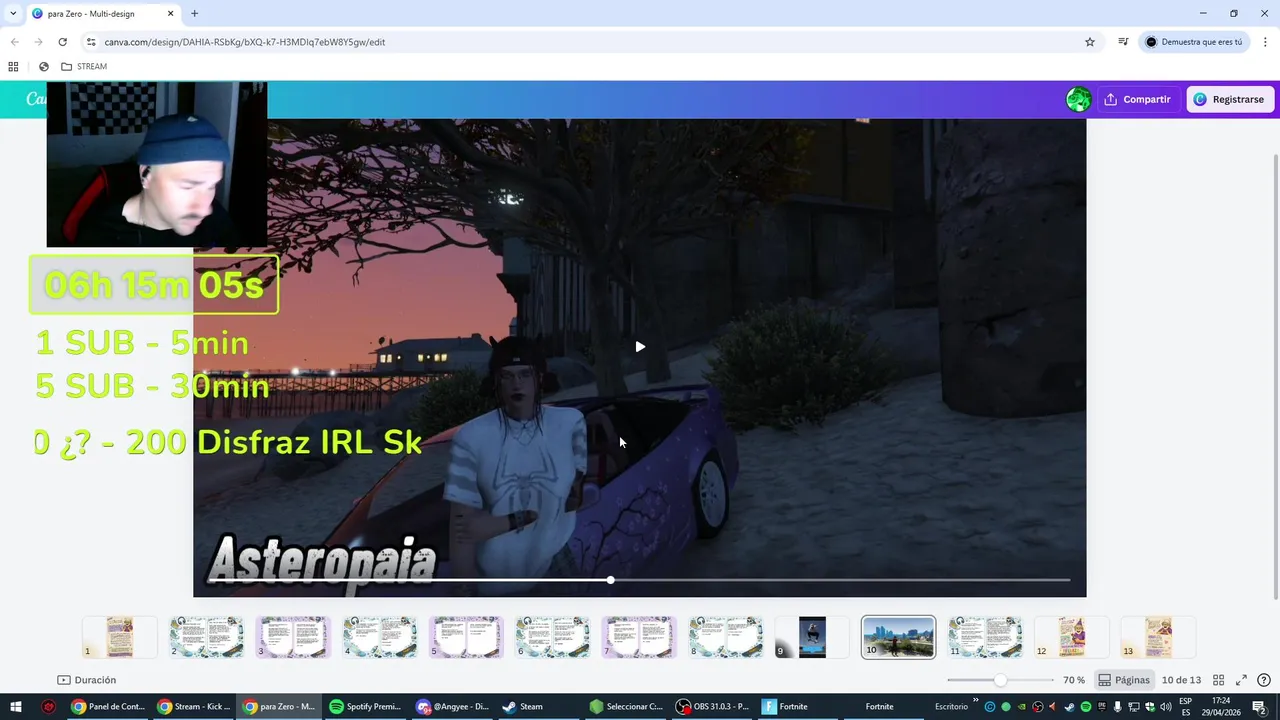Viewport: 1280px width, 720px height.
Task: Open the green user avatar icon
Action: pos(1078,99)
